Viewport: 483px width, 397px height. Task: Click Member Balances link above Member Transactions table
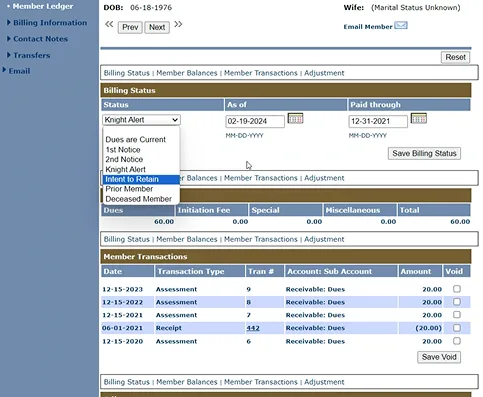pyautogui.click(x=187, y=239)
